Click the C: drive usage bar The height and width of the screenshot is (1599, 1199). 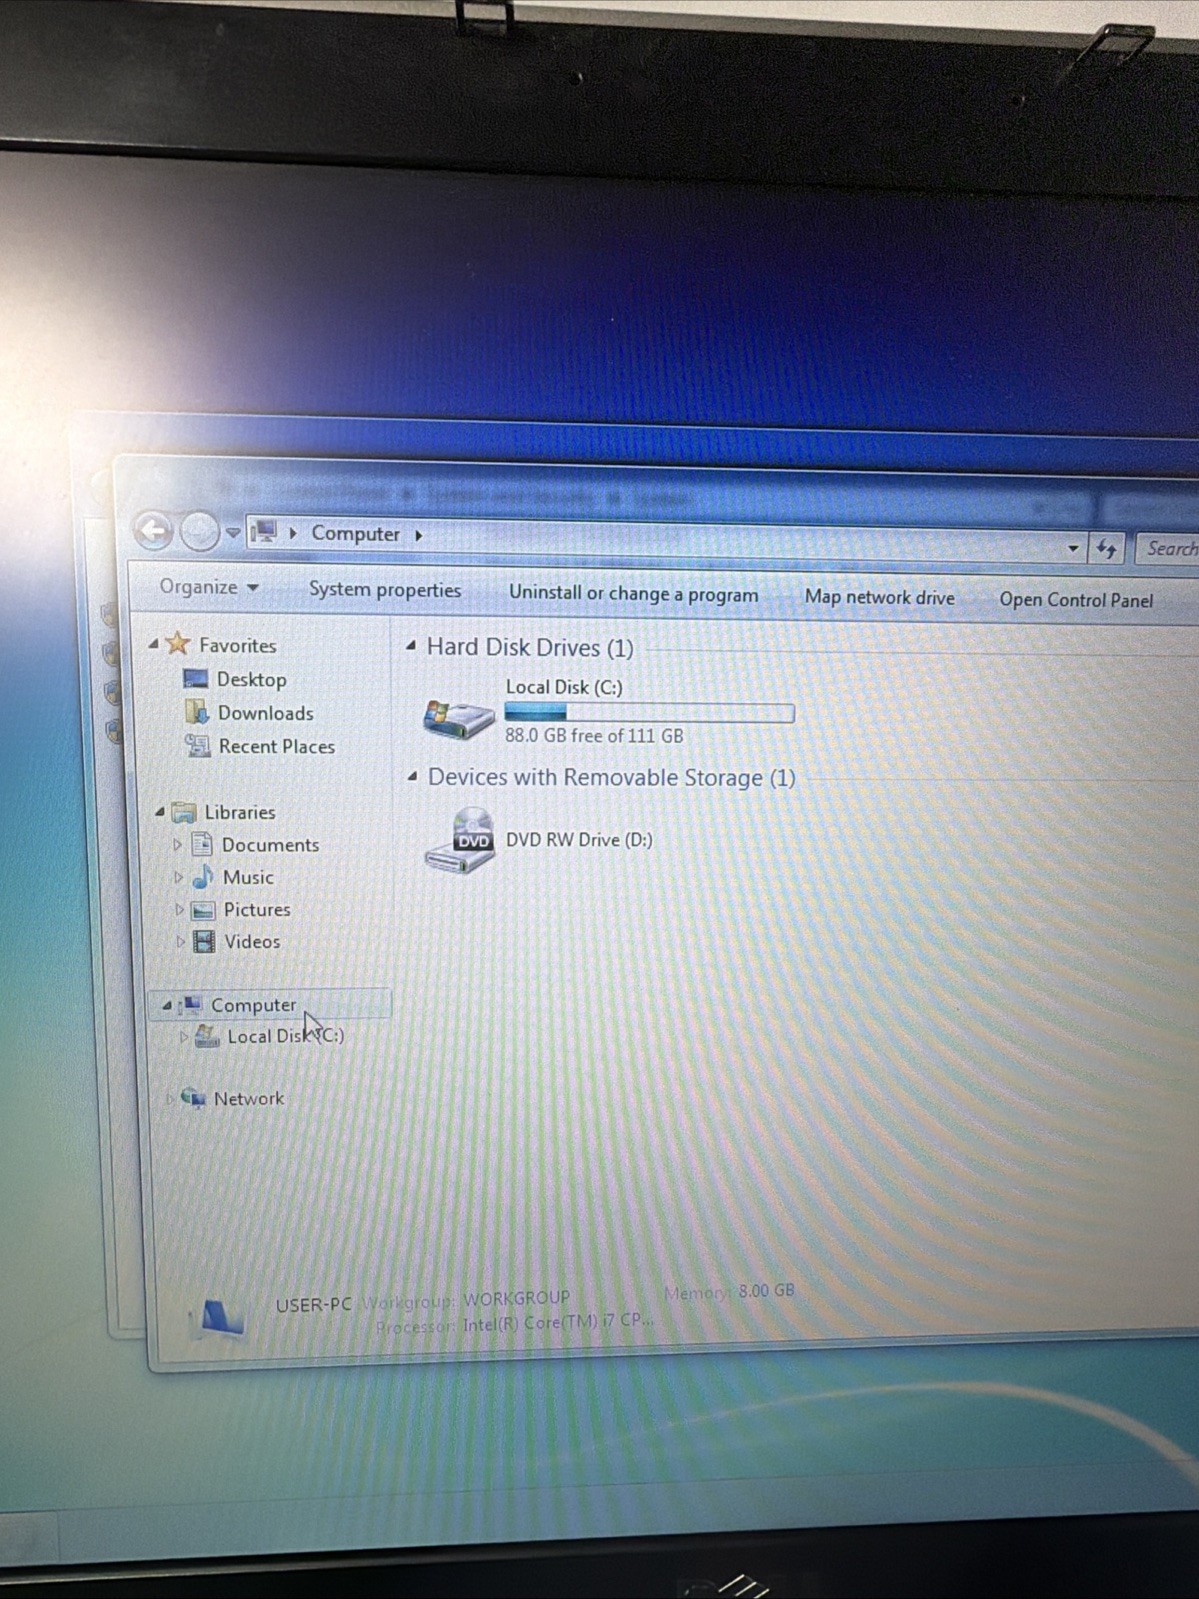pos(649,712)
